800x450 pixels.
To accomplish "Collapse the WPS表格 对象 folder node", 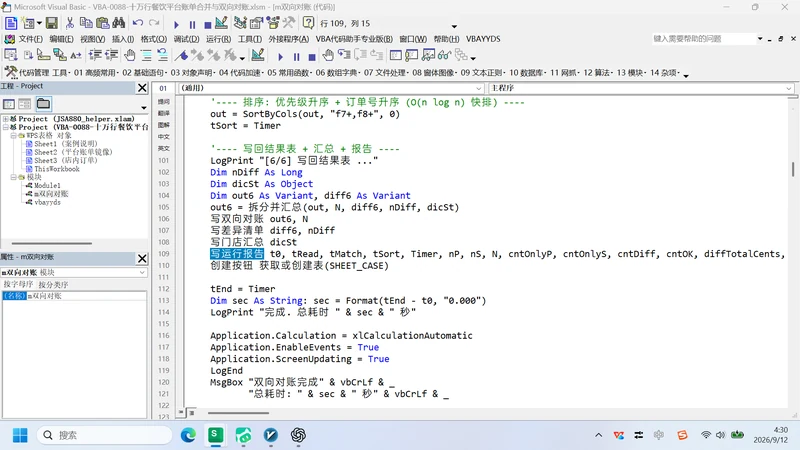I will pos(14,136).
